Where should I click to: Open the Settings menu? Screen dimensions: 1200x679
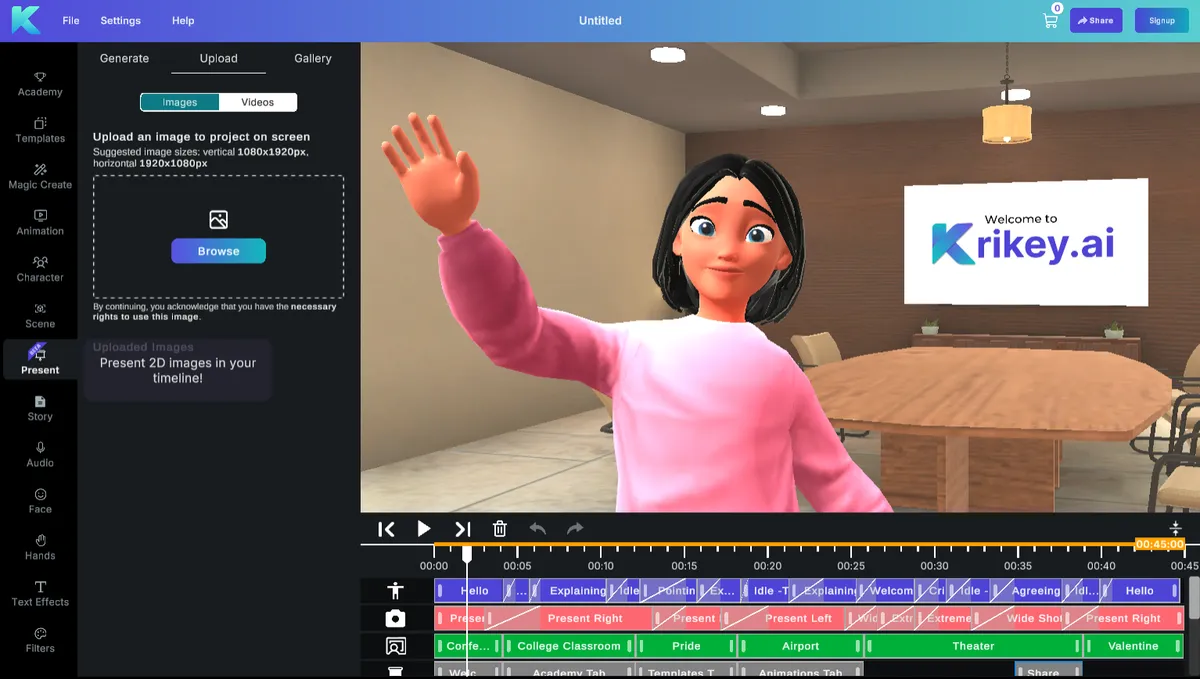point(121,21)
